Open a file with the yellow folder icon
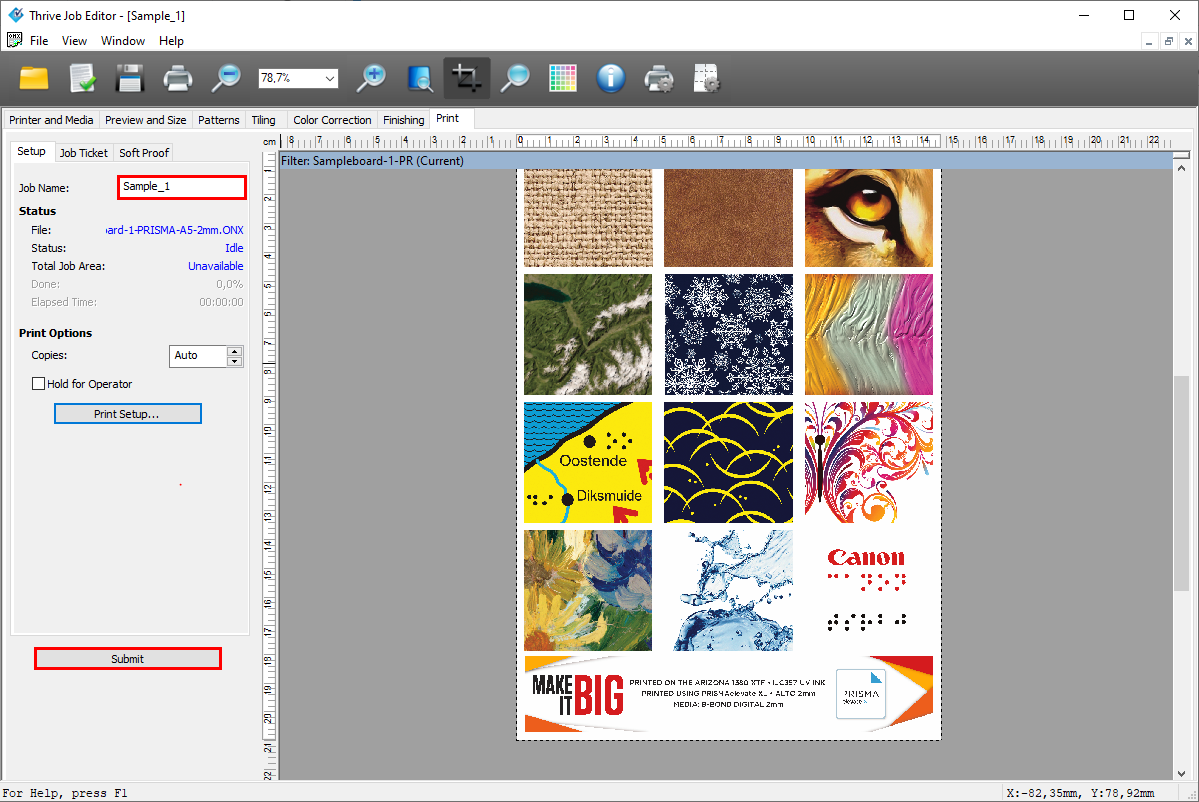 (x=34, y=78)
